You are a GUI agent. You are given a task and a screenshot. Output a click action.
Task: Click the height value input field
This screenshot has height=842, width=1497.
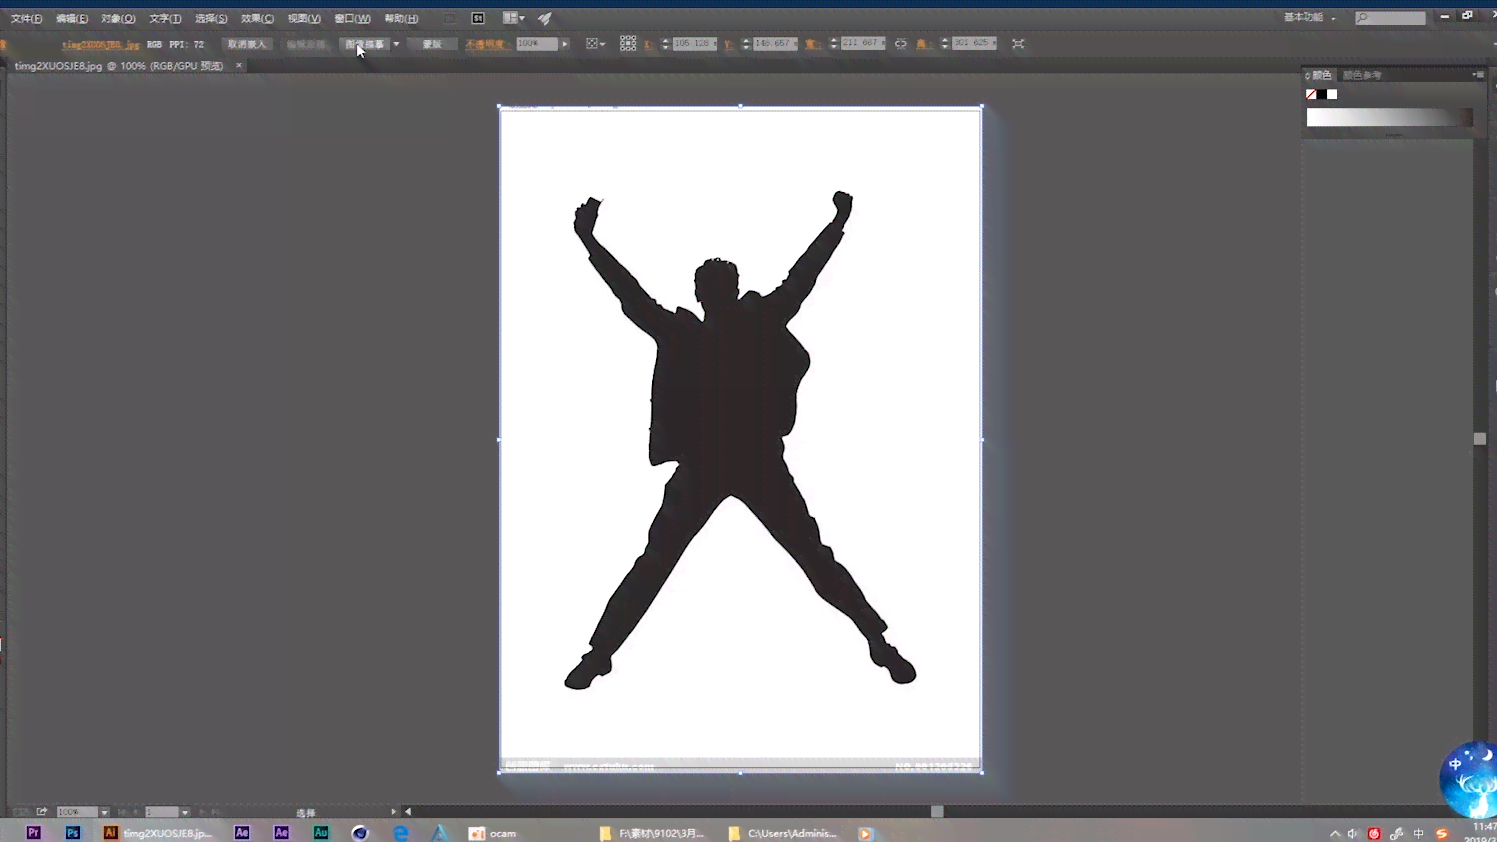pyautogui.click(x=973, y=44)
